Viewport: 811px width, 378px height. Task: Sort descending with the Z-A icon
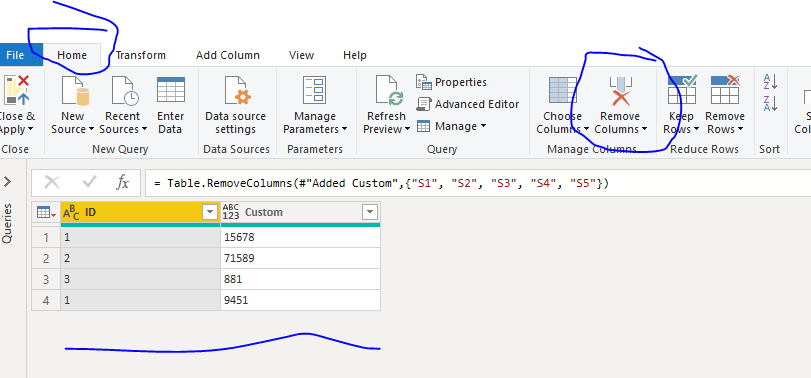click(771, 103)
